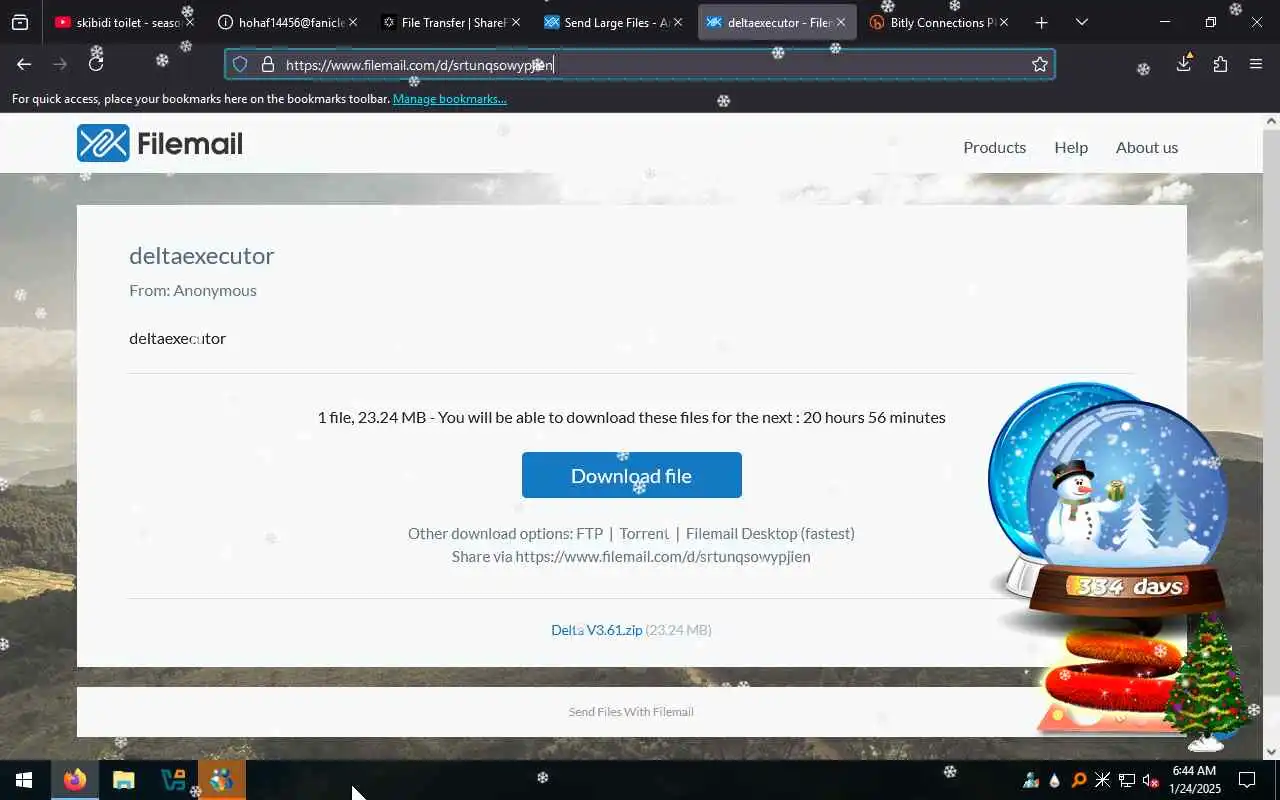Click the snowflake tray icon
The image size is (1280, 800).
point(1102,780)
